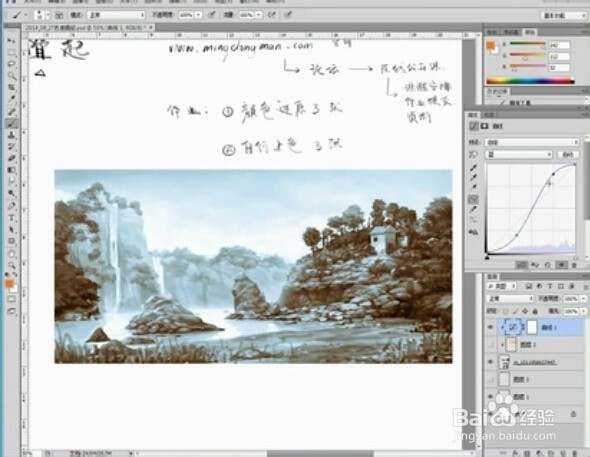This screenshot has height=457, width=590.
Task: Toggle lock position in Layers panel
Action: 525,311
